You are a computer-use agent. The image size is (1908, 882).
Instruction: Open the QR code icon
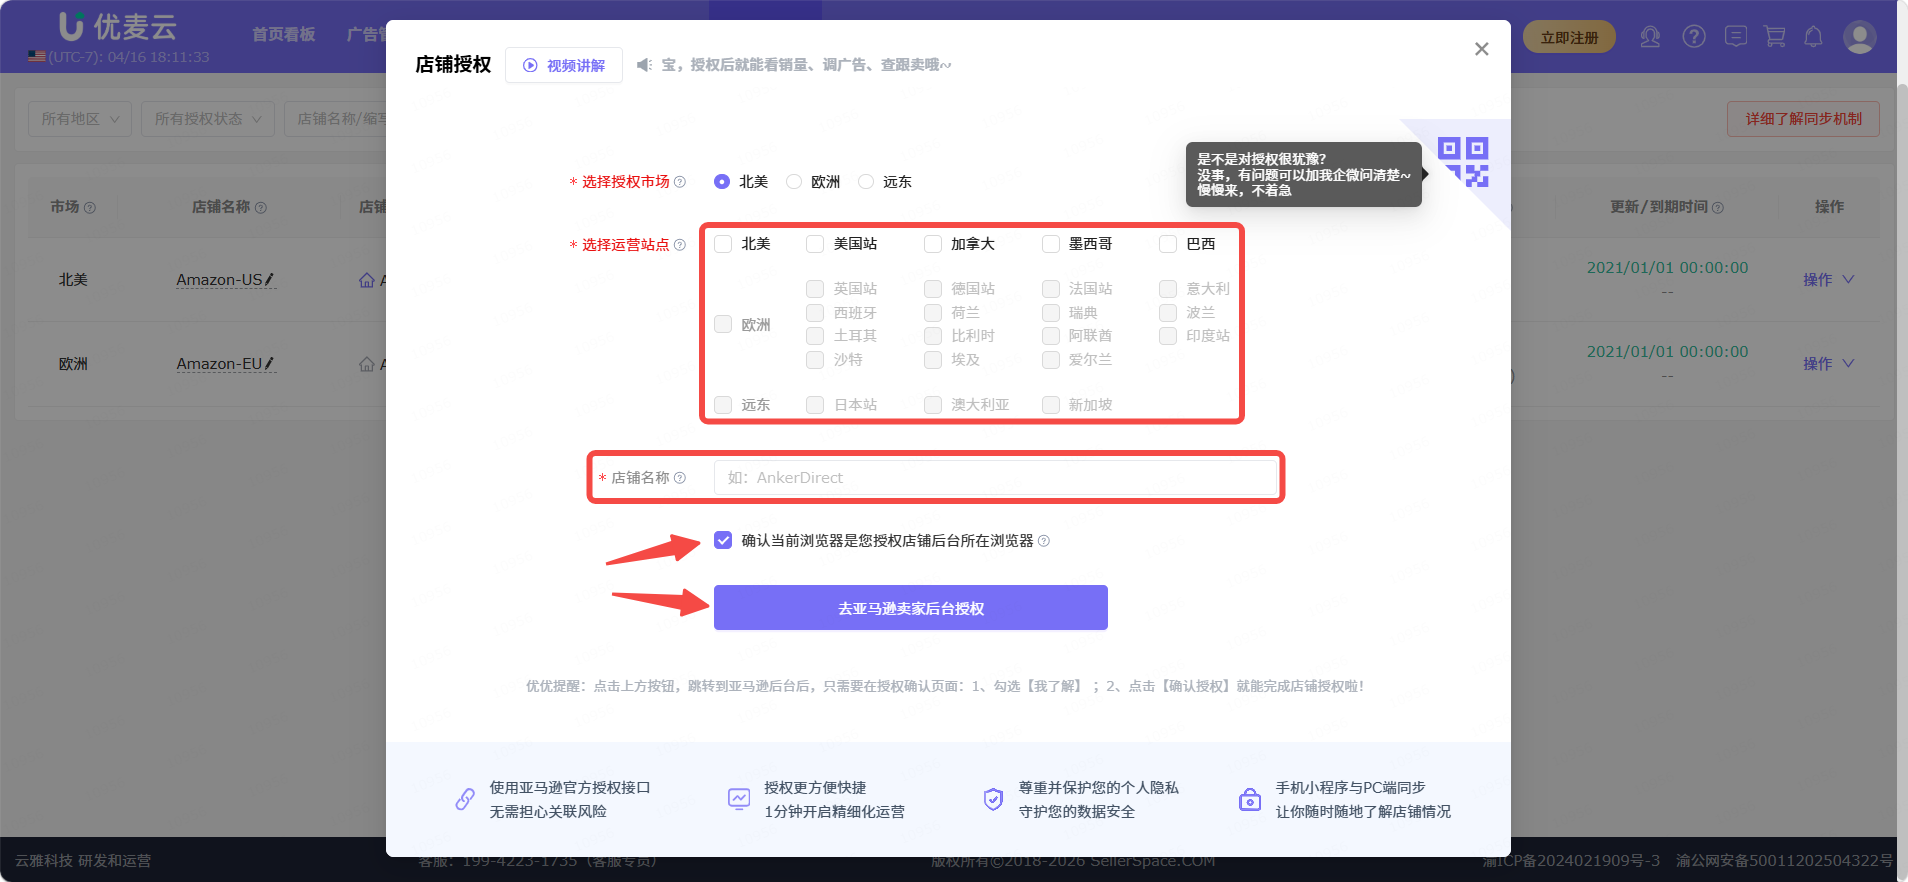pos(1463,162)
